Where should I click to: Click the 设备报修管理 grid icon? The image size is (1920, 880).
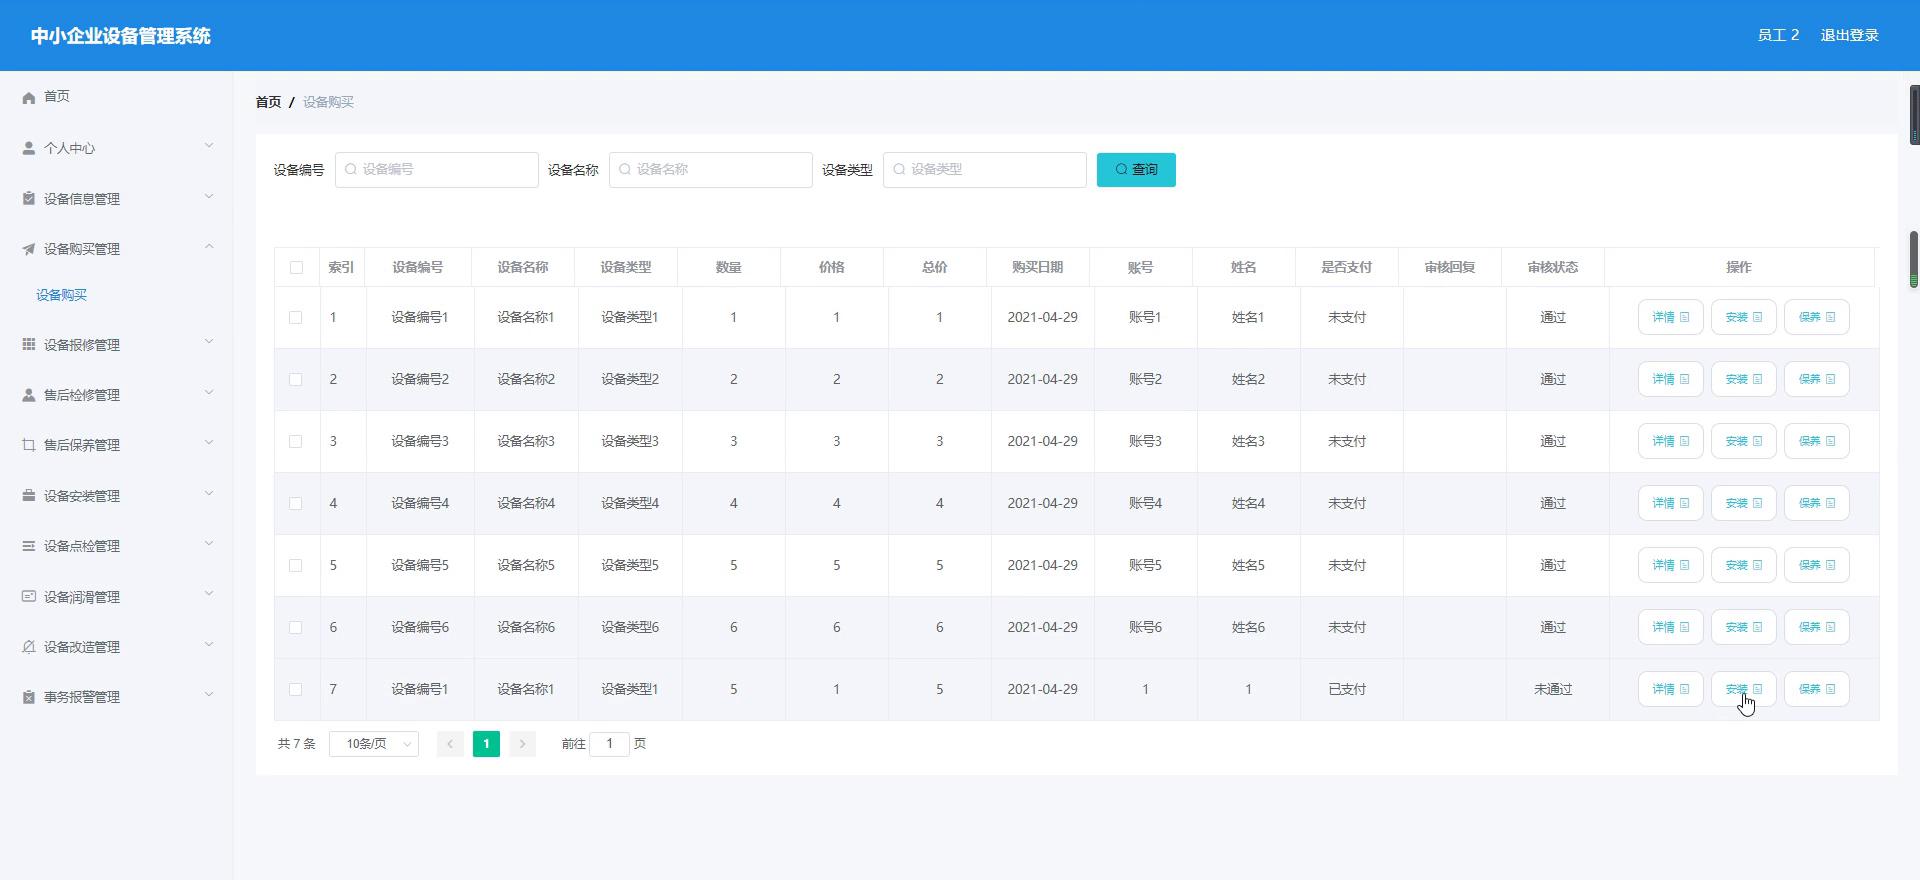click(x=29, y=344)
